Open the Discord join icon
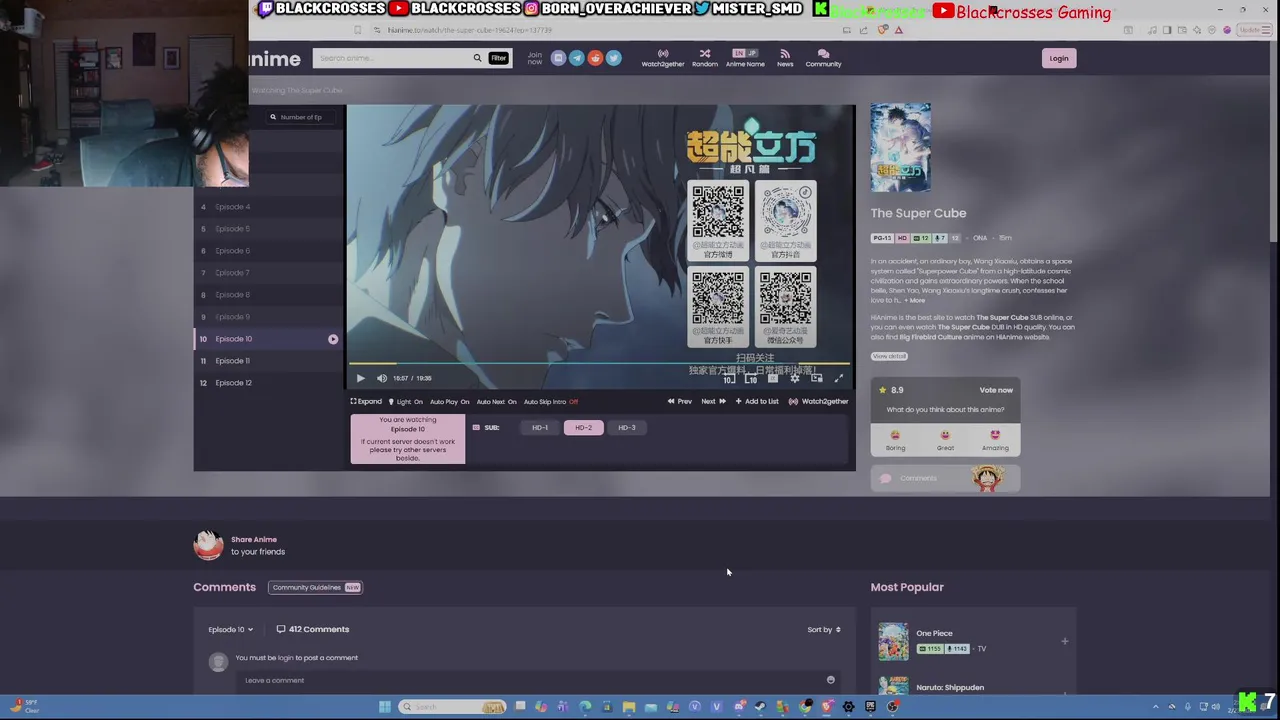 558,58
